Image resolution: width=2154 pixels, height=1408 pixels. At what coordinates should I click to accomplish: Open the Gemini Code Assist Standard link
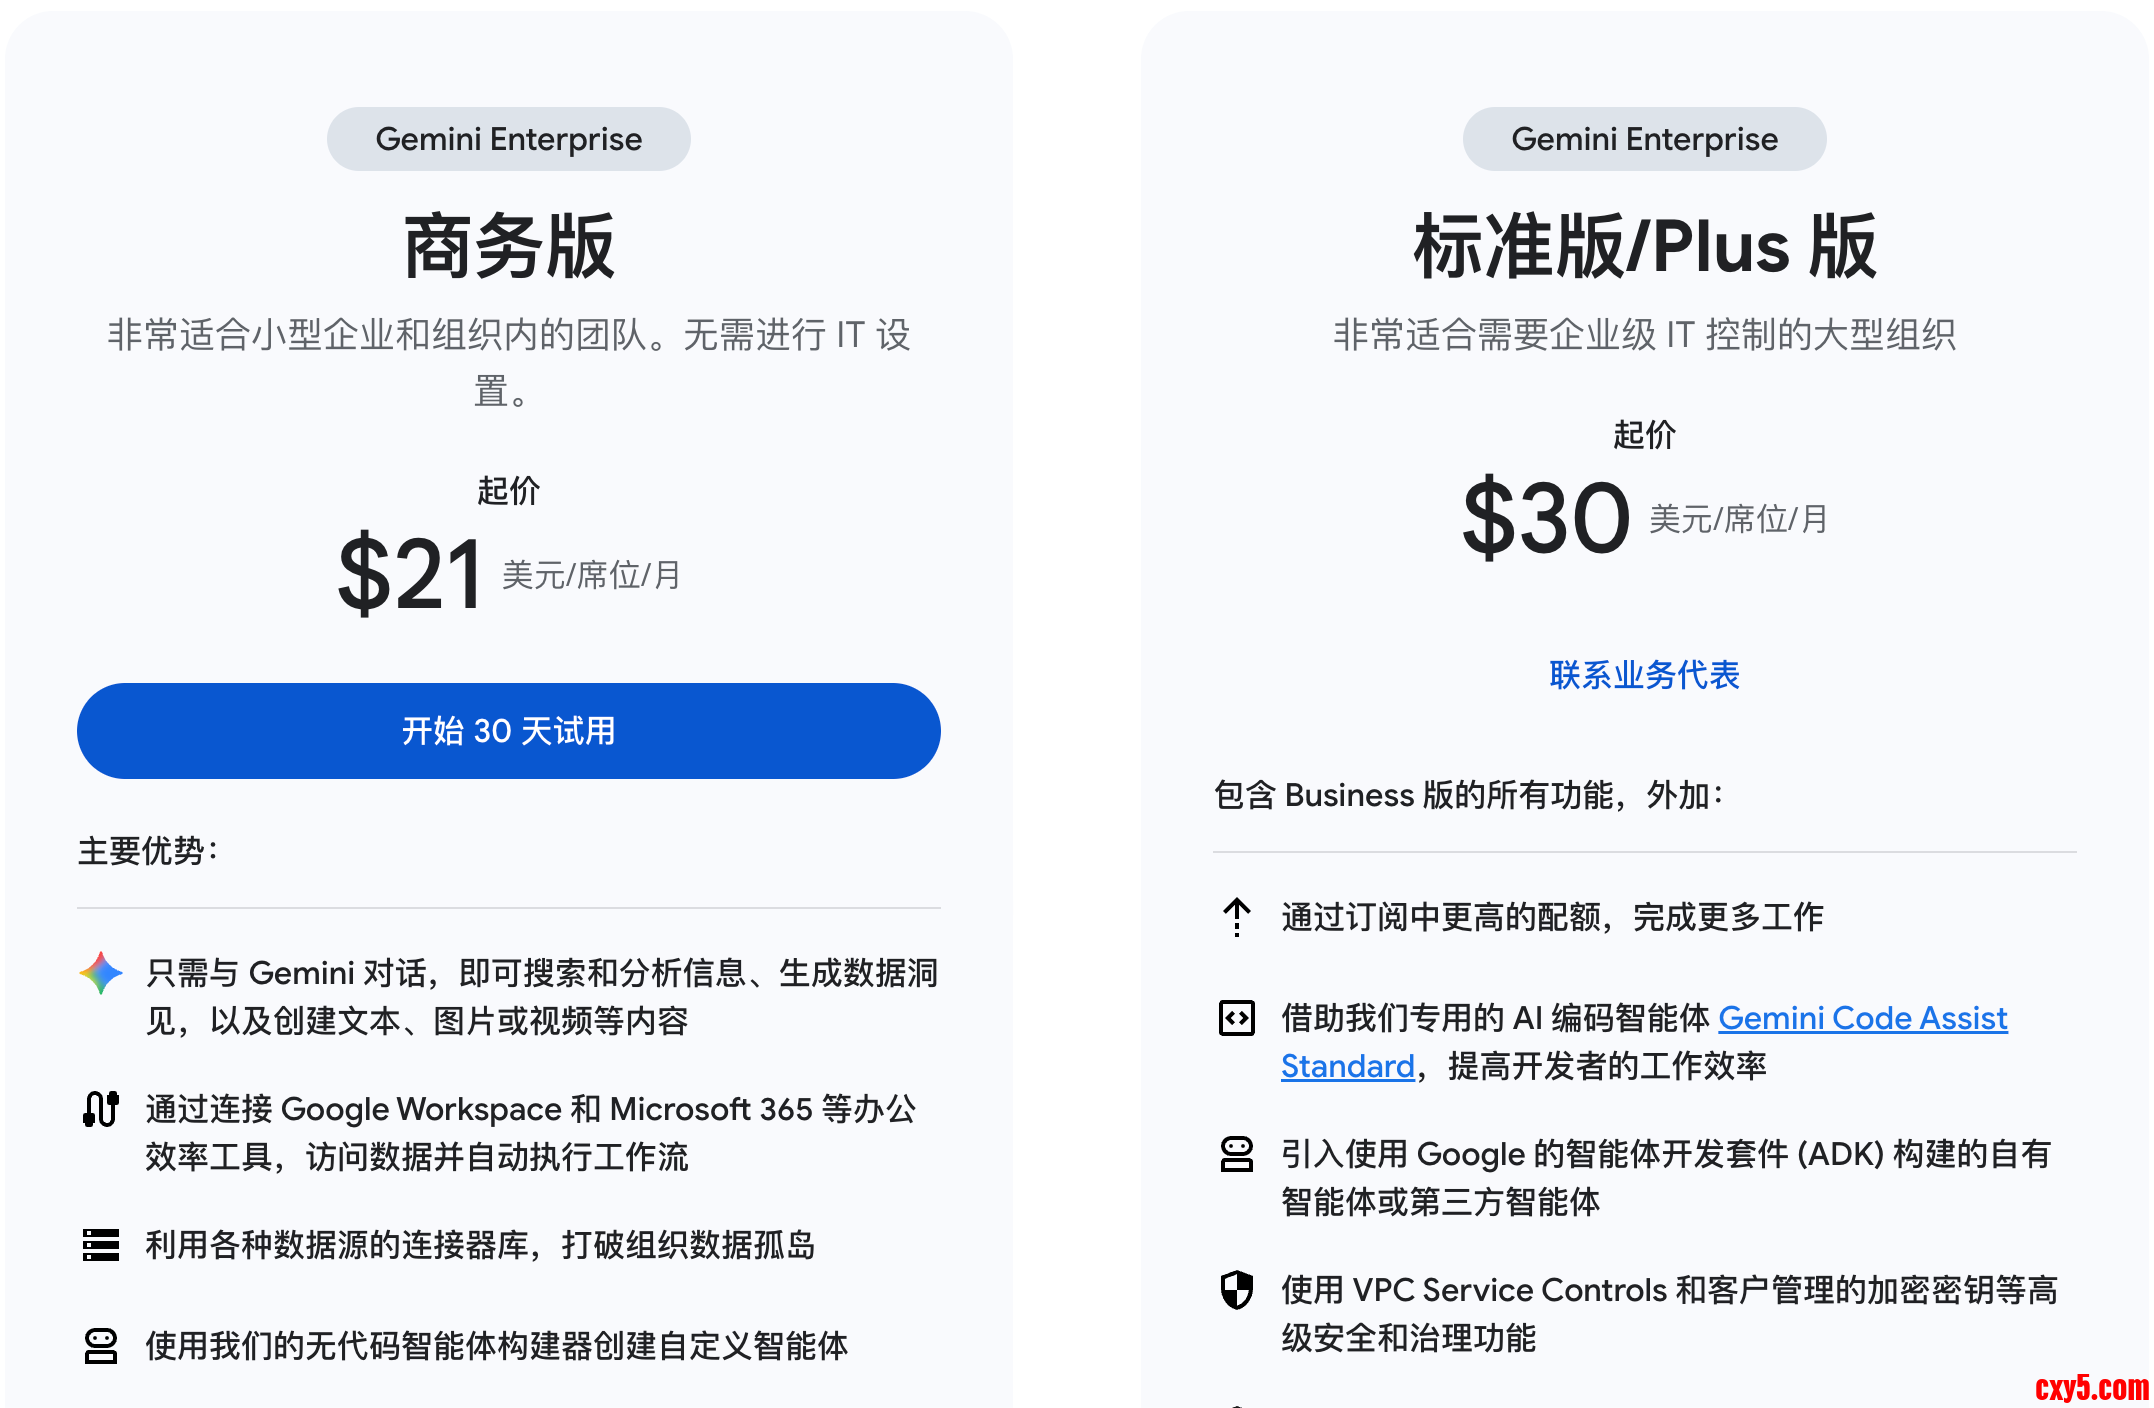(1862, 1018)
